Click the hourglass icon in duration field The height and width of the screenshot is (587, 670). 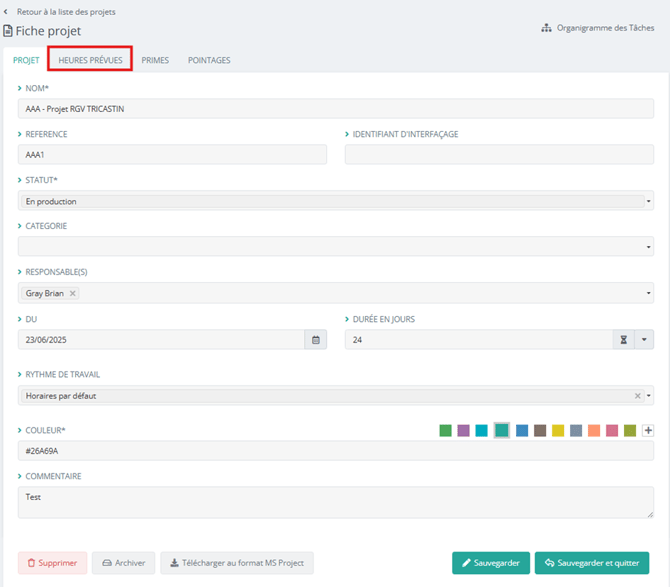pos(623,340)
